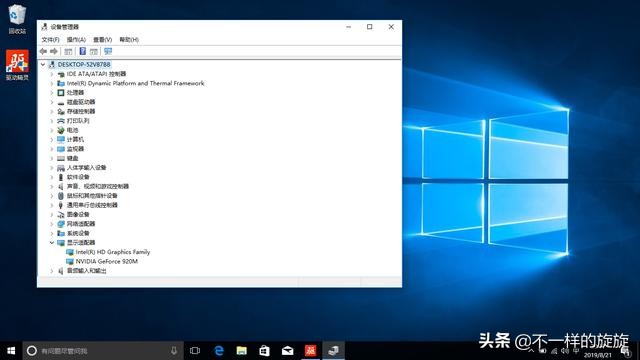Screen dimensions: 640x360
Task: Maximize the Device Manager window
Action: 369,27
